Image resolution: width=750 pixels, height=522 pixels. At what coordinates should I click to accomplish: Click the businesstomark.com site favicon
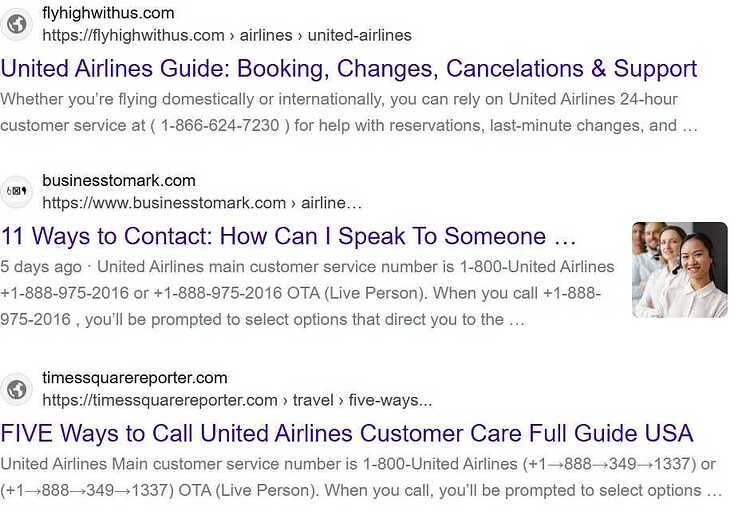(x=17, y=191)
